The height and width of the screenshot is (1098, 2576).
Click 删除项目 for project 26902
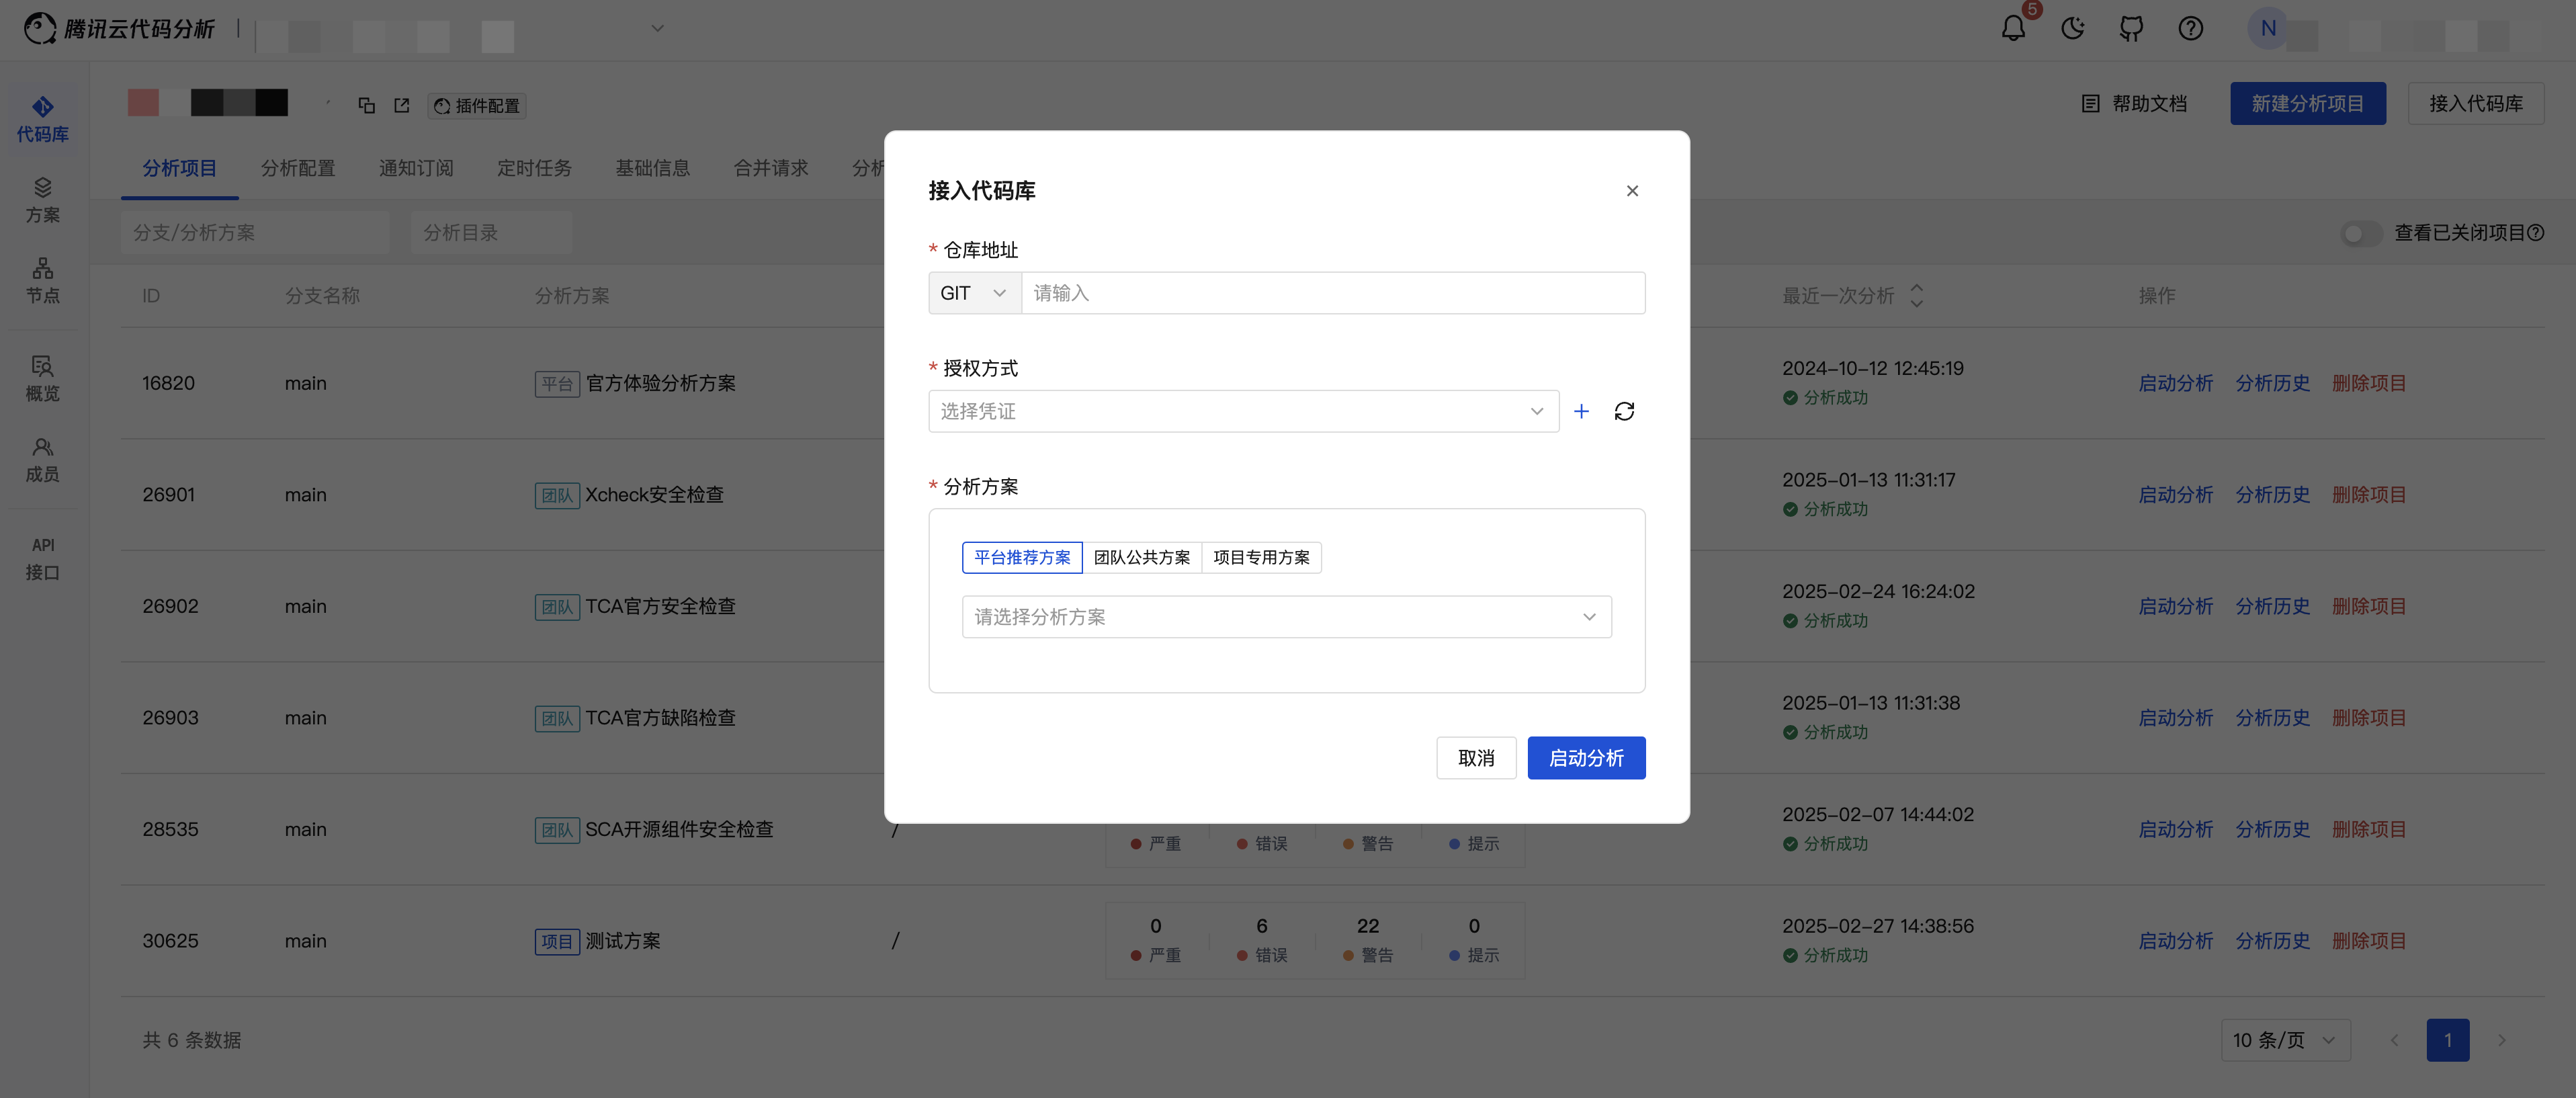click(x=2369, y=606)
